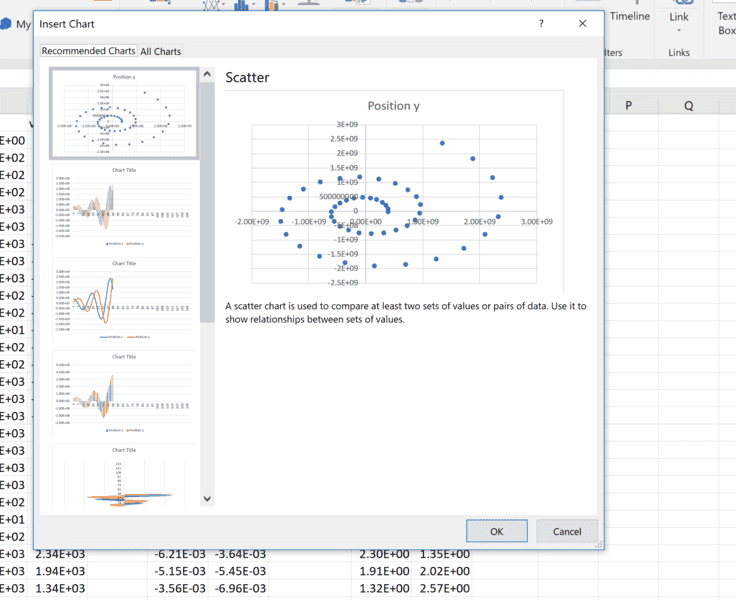Screen dimensions: 736x600
Task: Click the Timeline button in the ribbon
Action: [629, 17]
